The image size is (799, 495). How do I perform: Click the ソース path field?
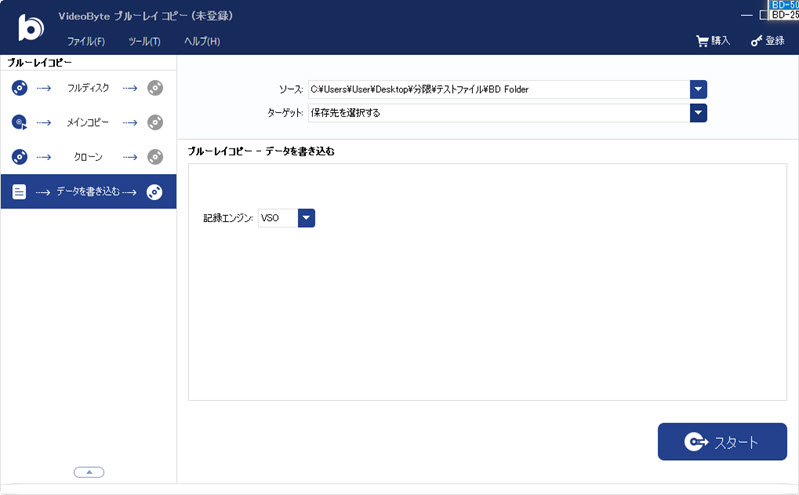[499, 89]
